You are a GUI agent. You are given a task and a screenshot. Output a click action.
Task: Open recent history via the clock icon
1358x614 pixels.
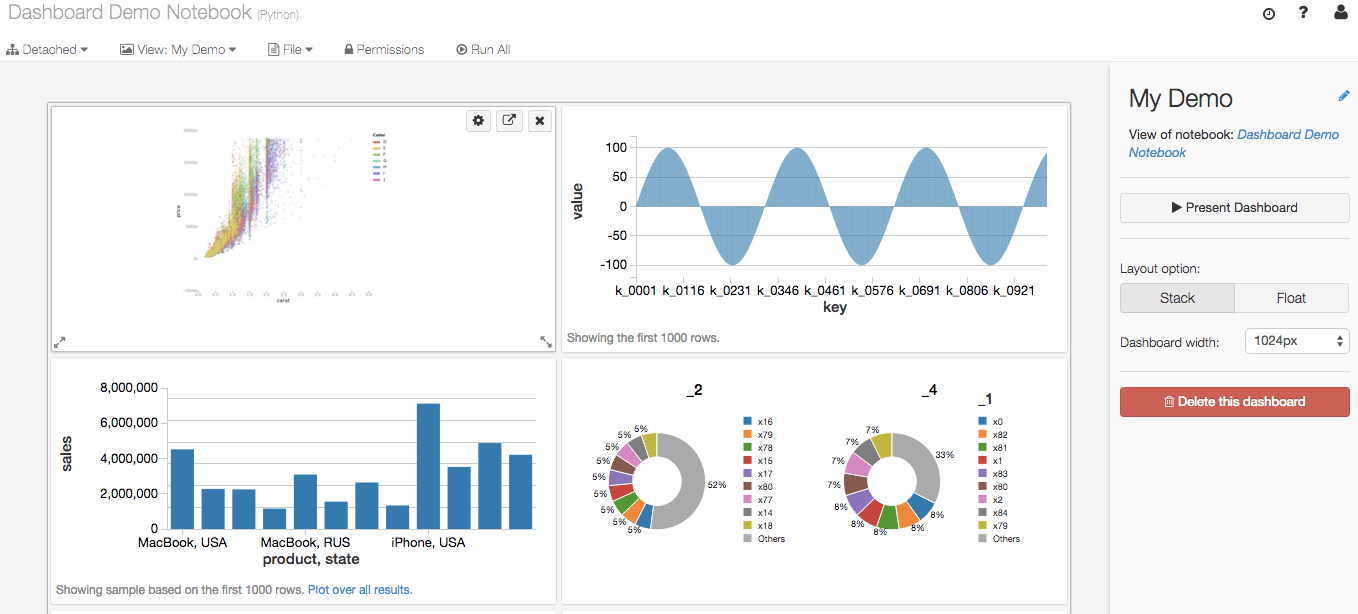point(1268,14)
